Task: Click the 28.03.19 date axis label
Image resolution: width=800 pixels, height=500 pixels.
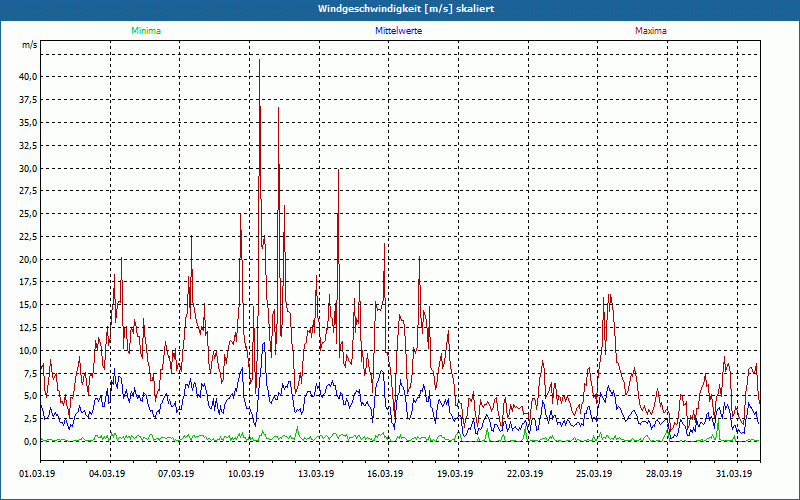Action: pyautogui.click(x=664, y=474)
